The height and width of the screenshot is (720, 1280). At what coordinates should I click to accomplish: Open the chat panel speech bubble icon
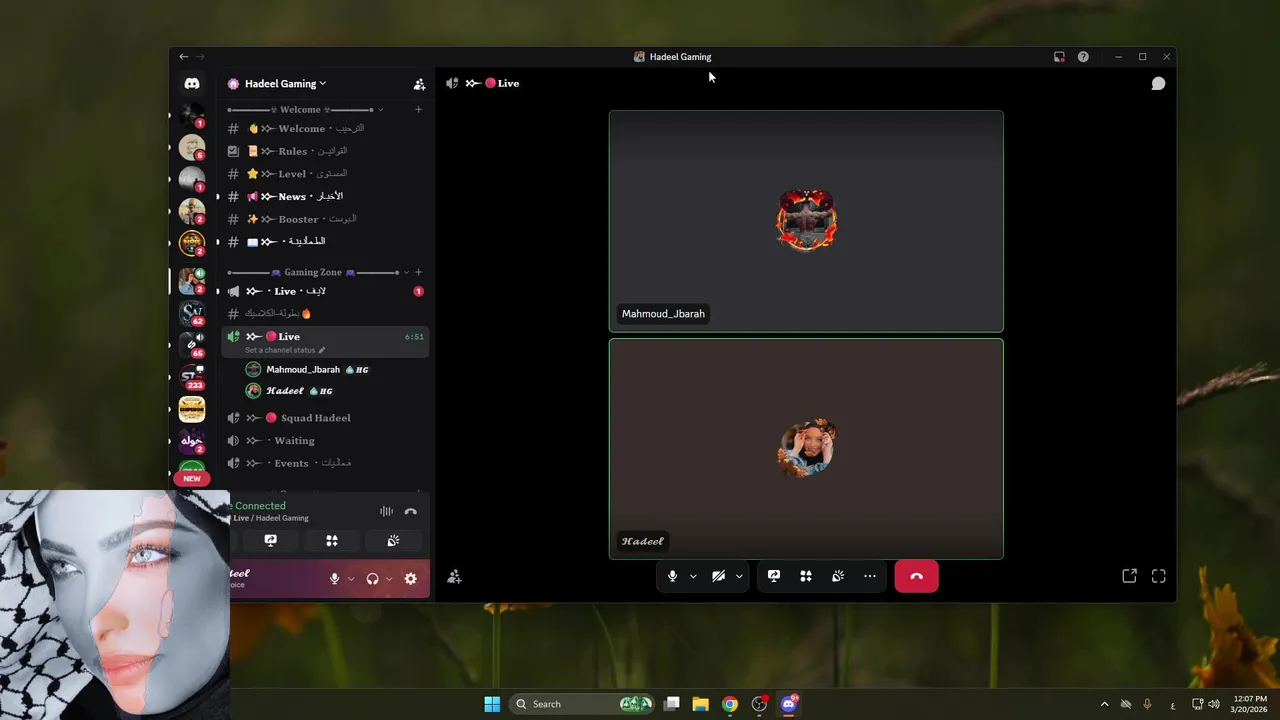click(1158, 84)
